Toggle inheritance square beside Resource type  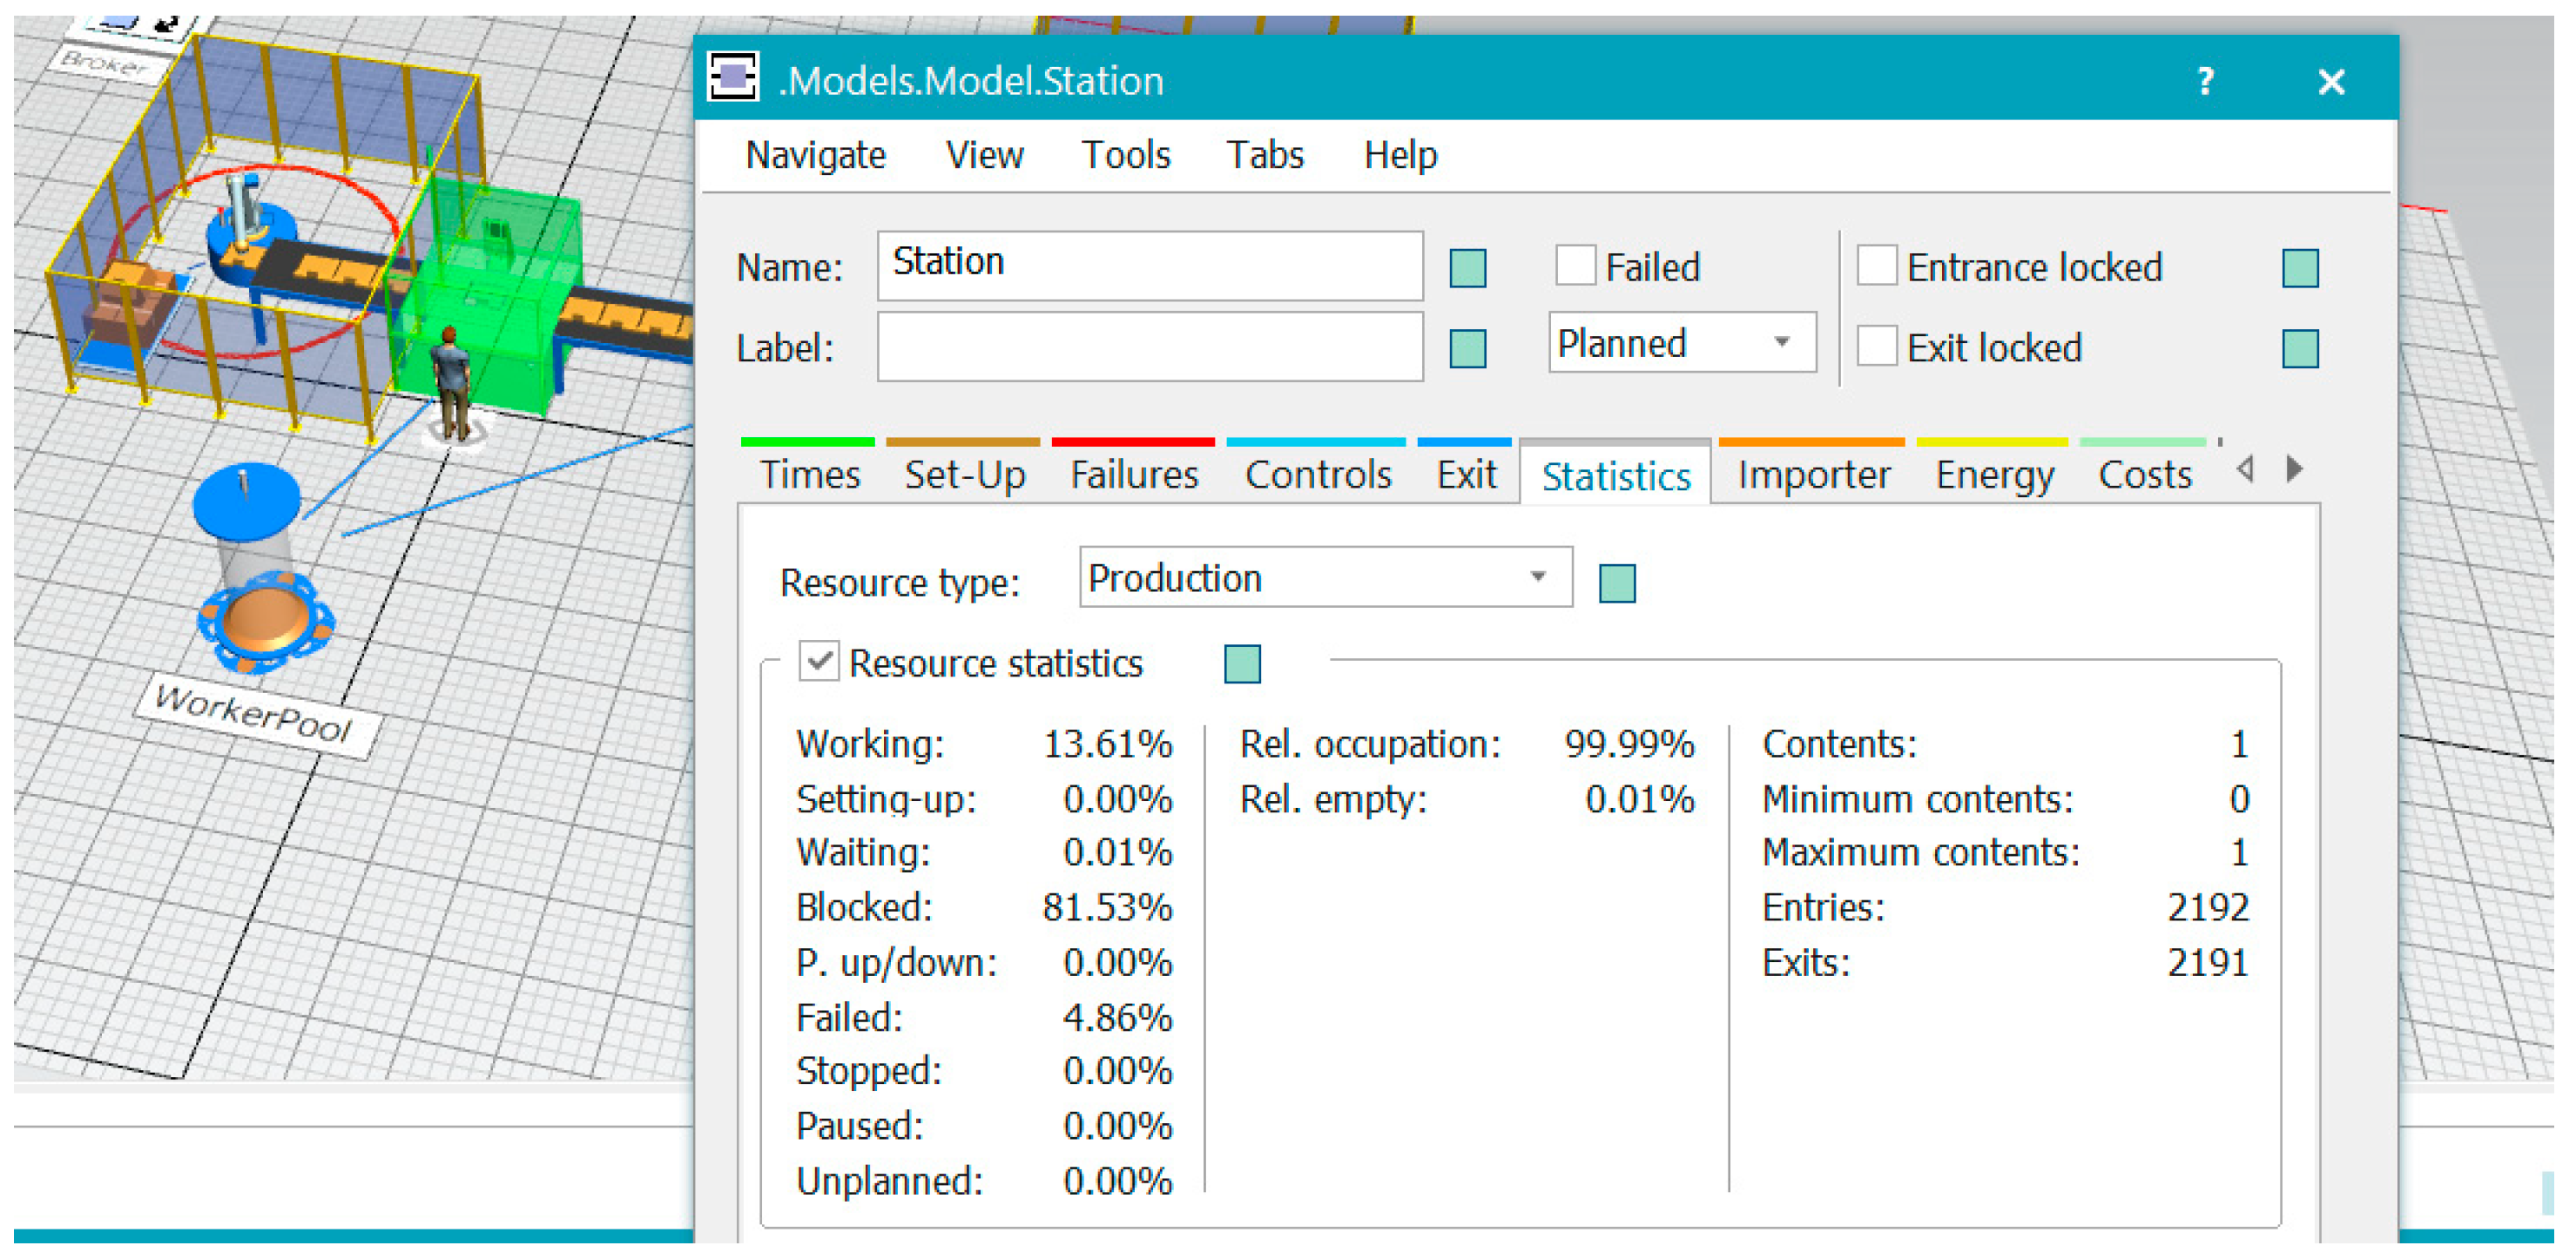tap(1616, 583)
